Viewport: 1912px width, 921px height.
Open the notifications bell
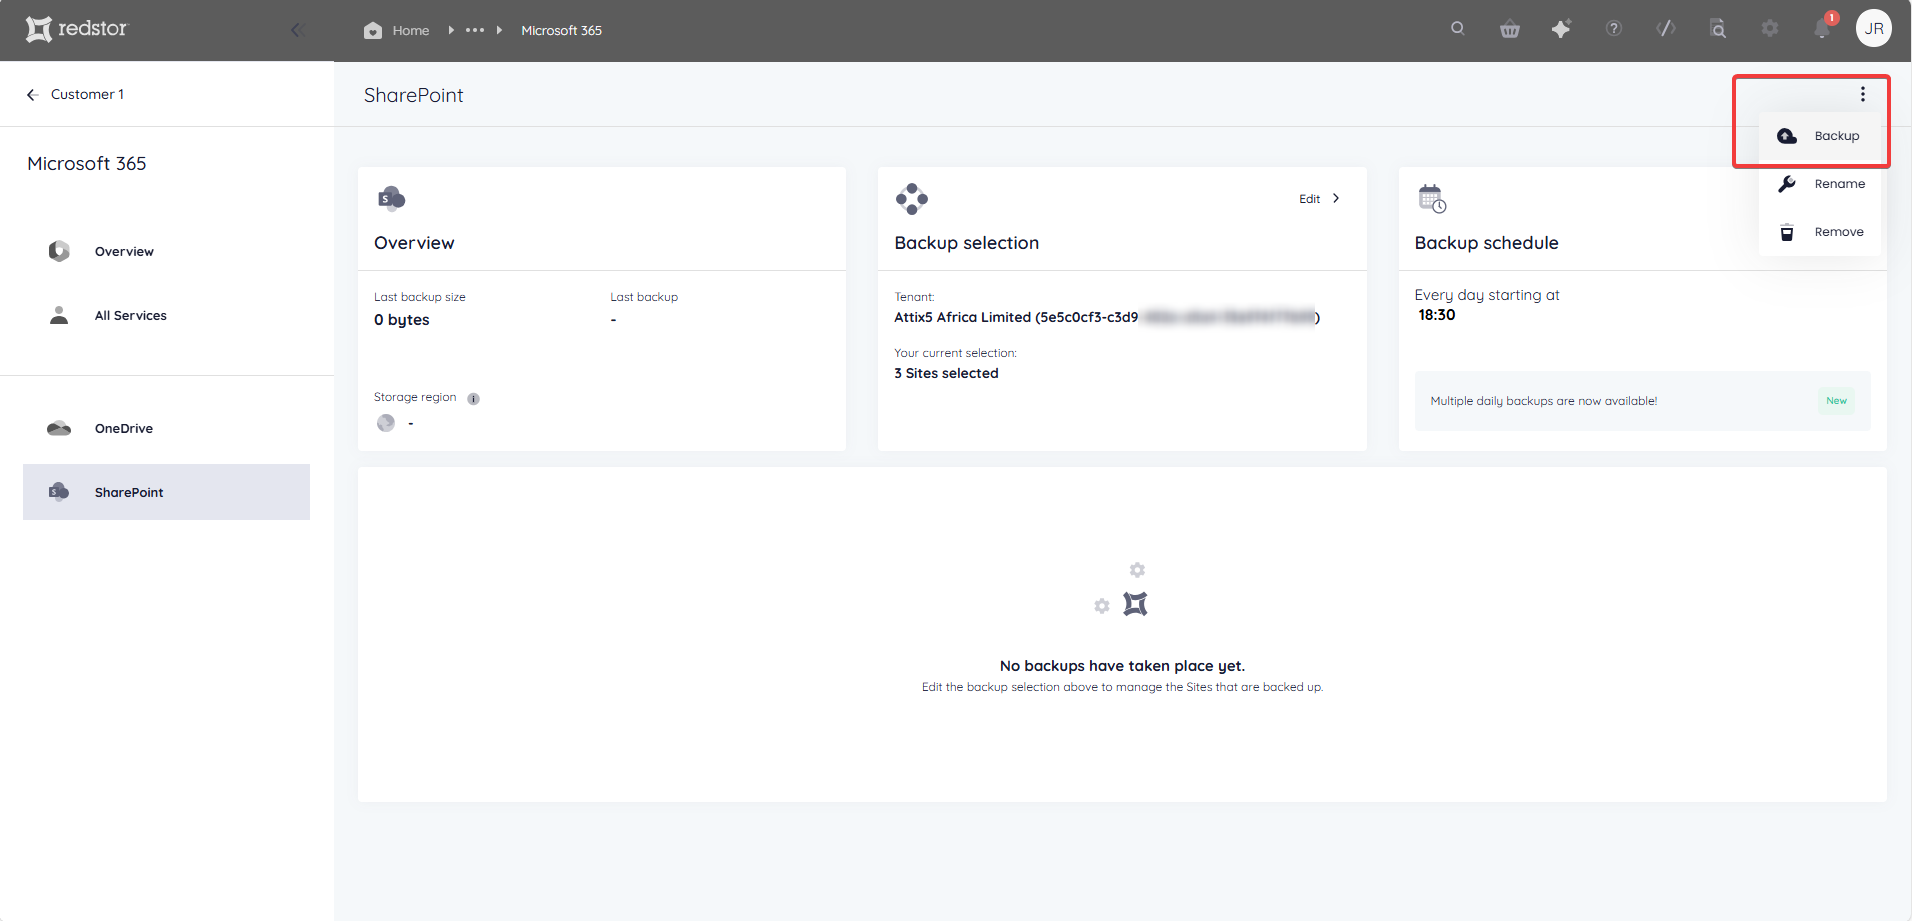[1822, 28]
